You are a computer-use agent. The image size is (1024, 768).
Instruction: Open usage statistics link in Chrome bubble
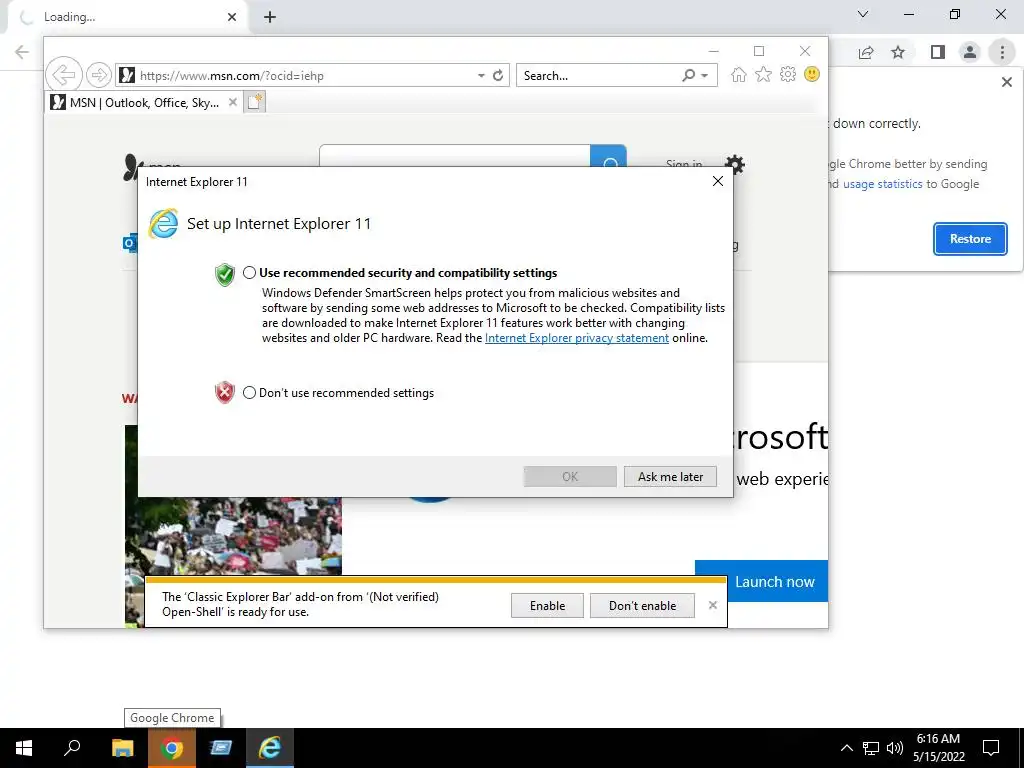(882, 184)
